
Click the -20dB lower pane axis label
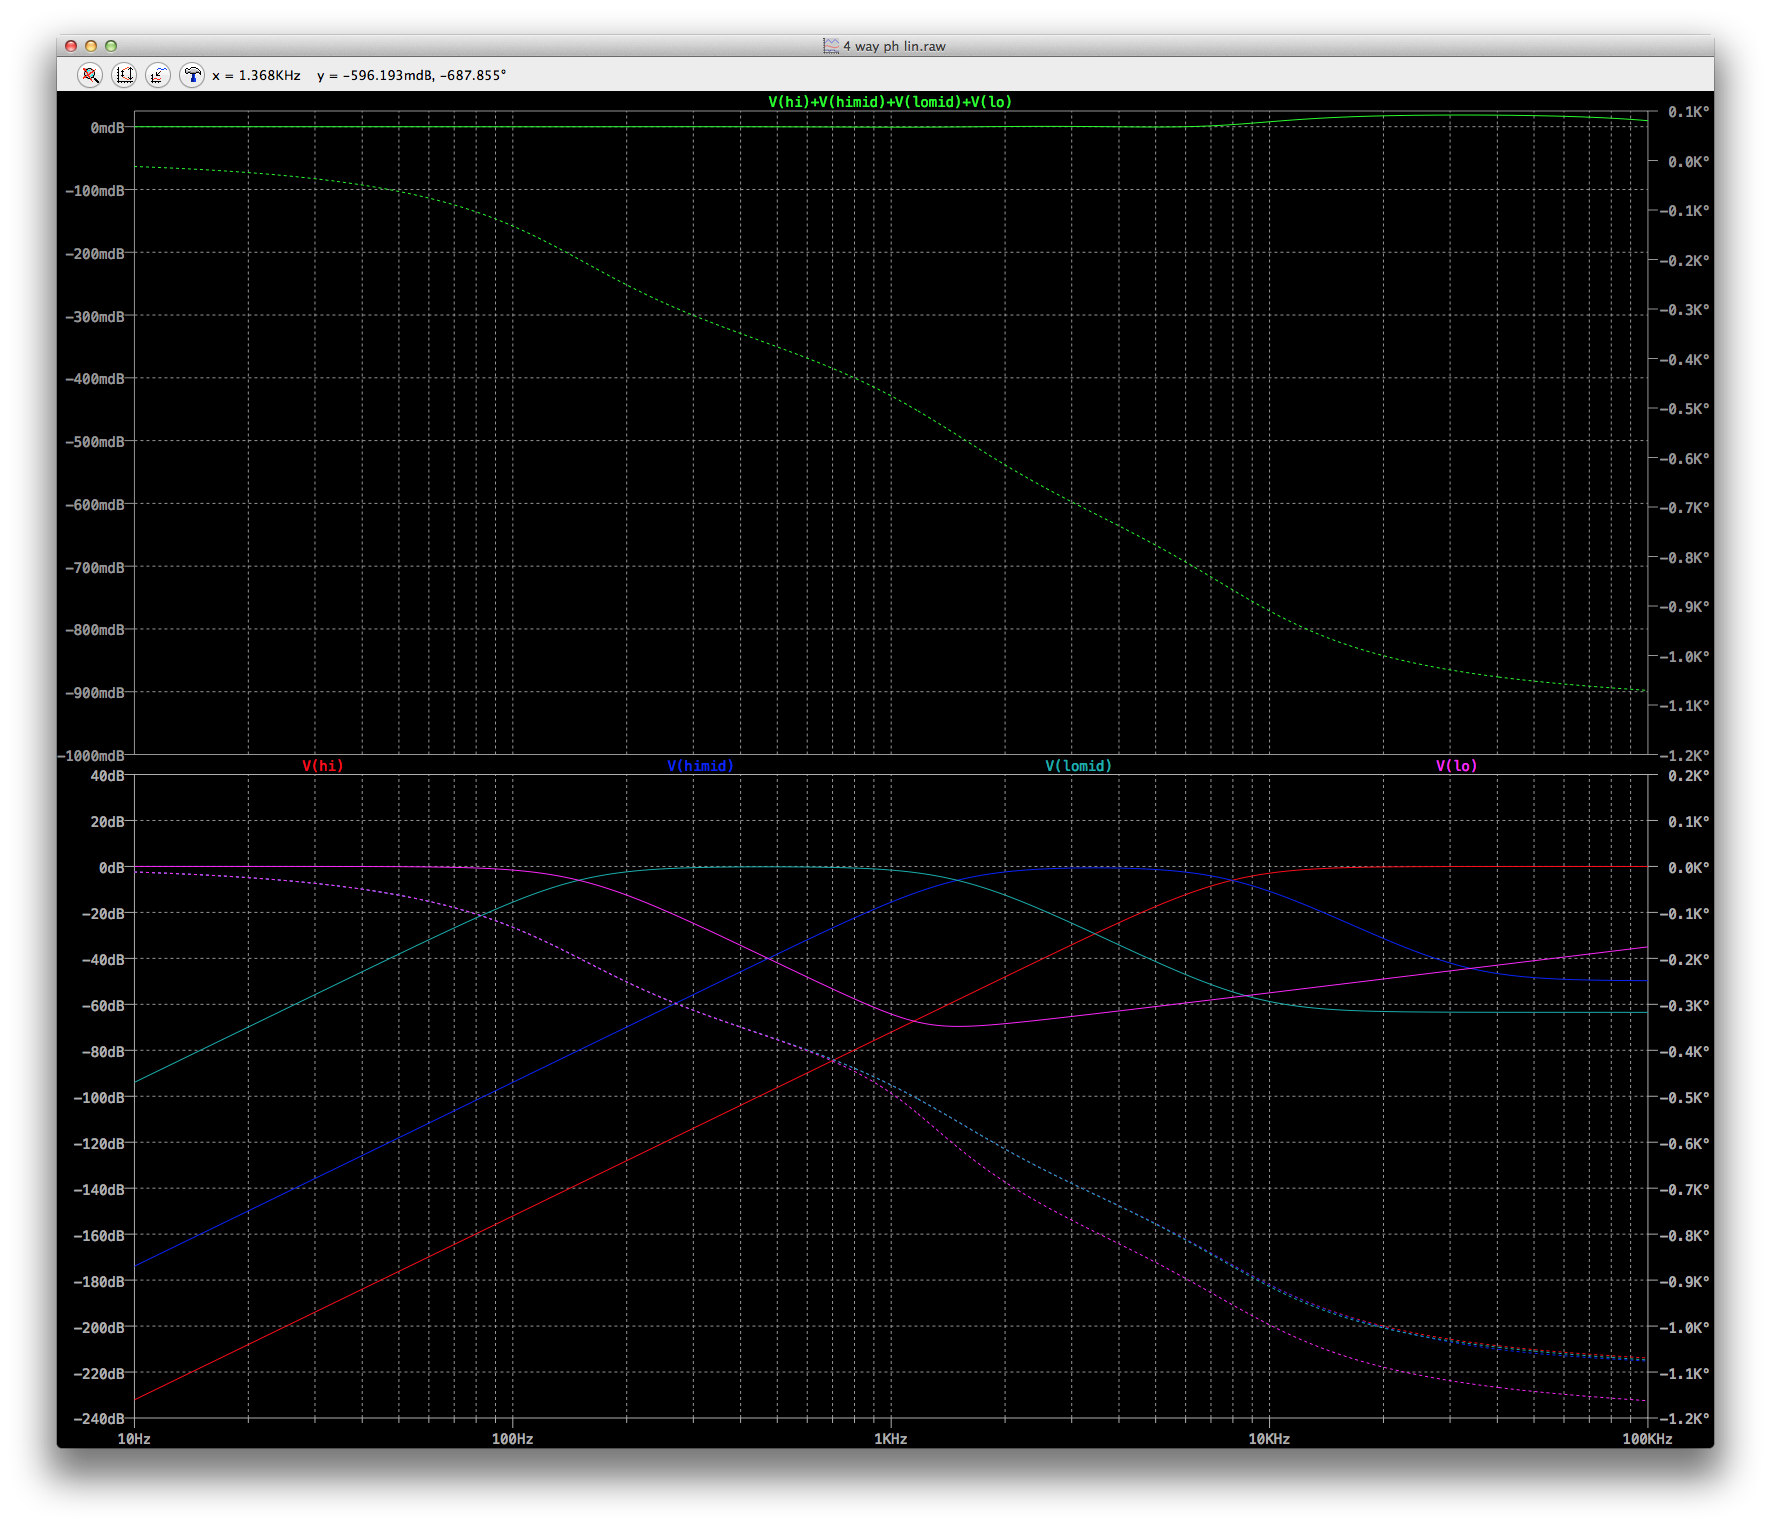click(103, 914)
